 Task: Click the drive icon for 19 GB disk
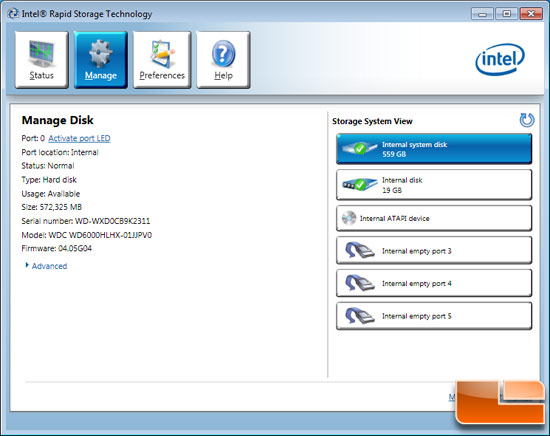[359, 184]
